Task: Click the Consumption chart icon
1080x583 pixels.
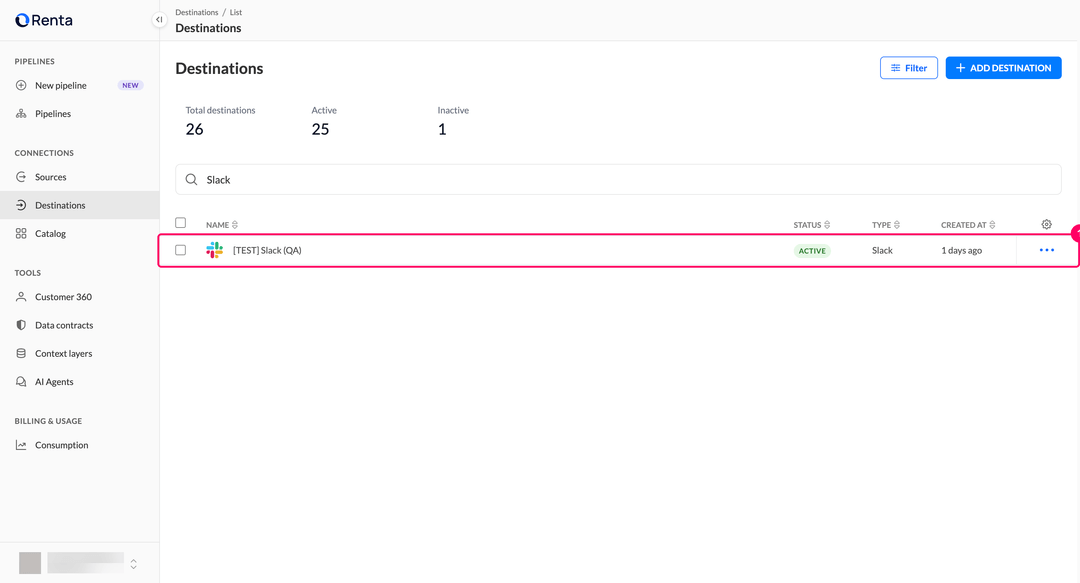Action: tap(21, 445)
